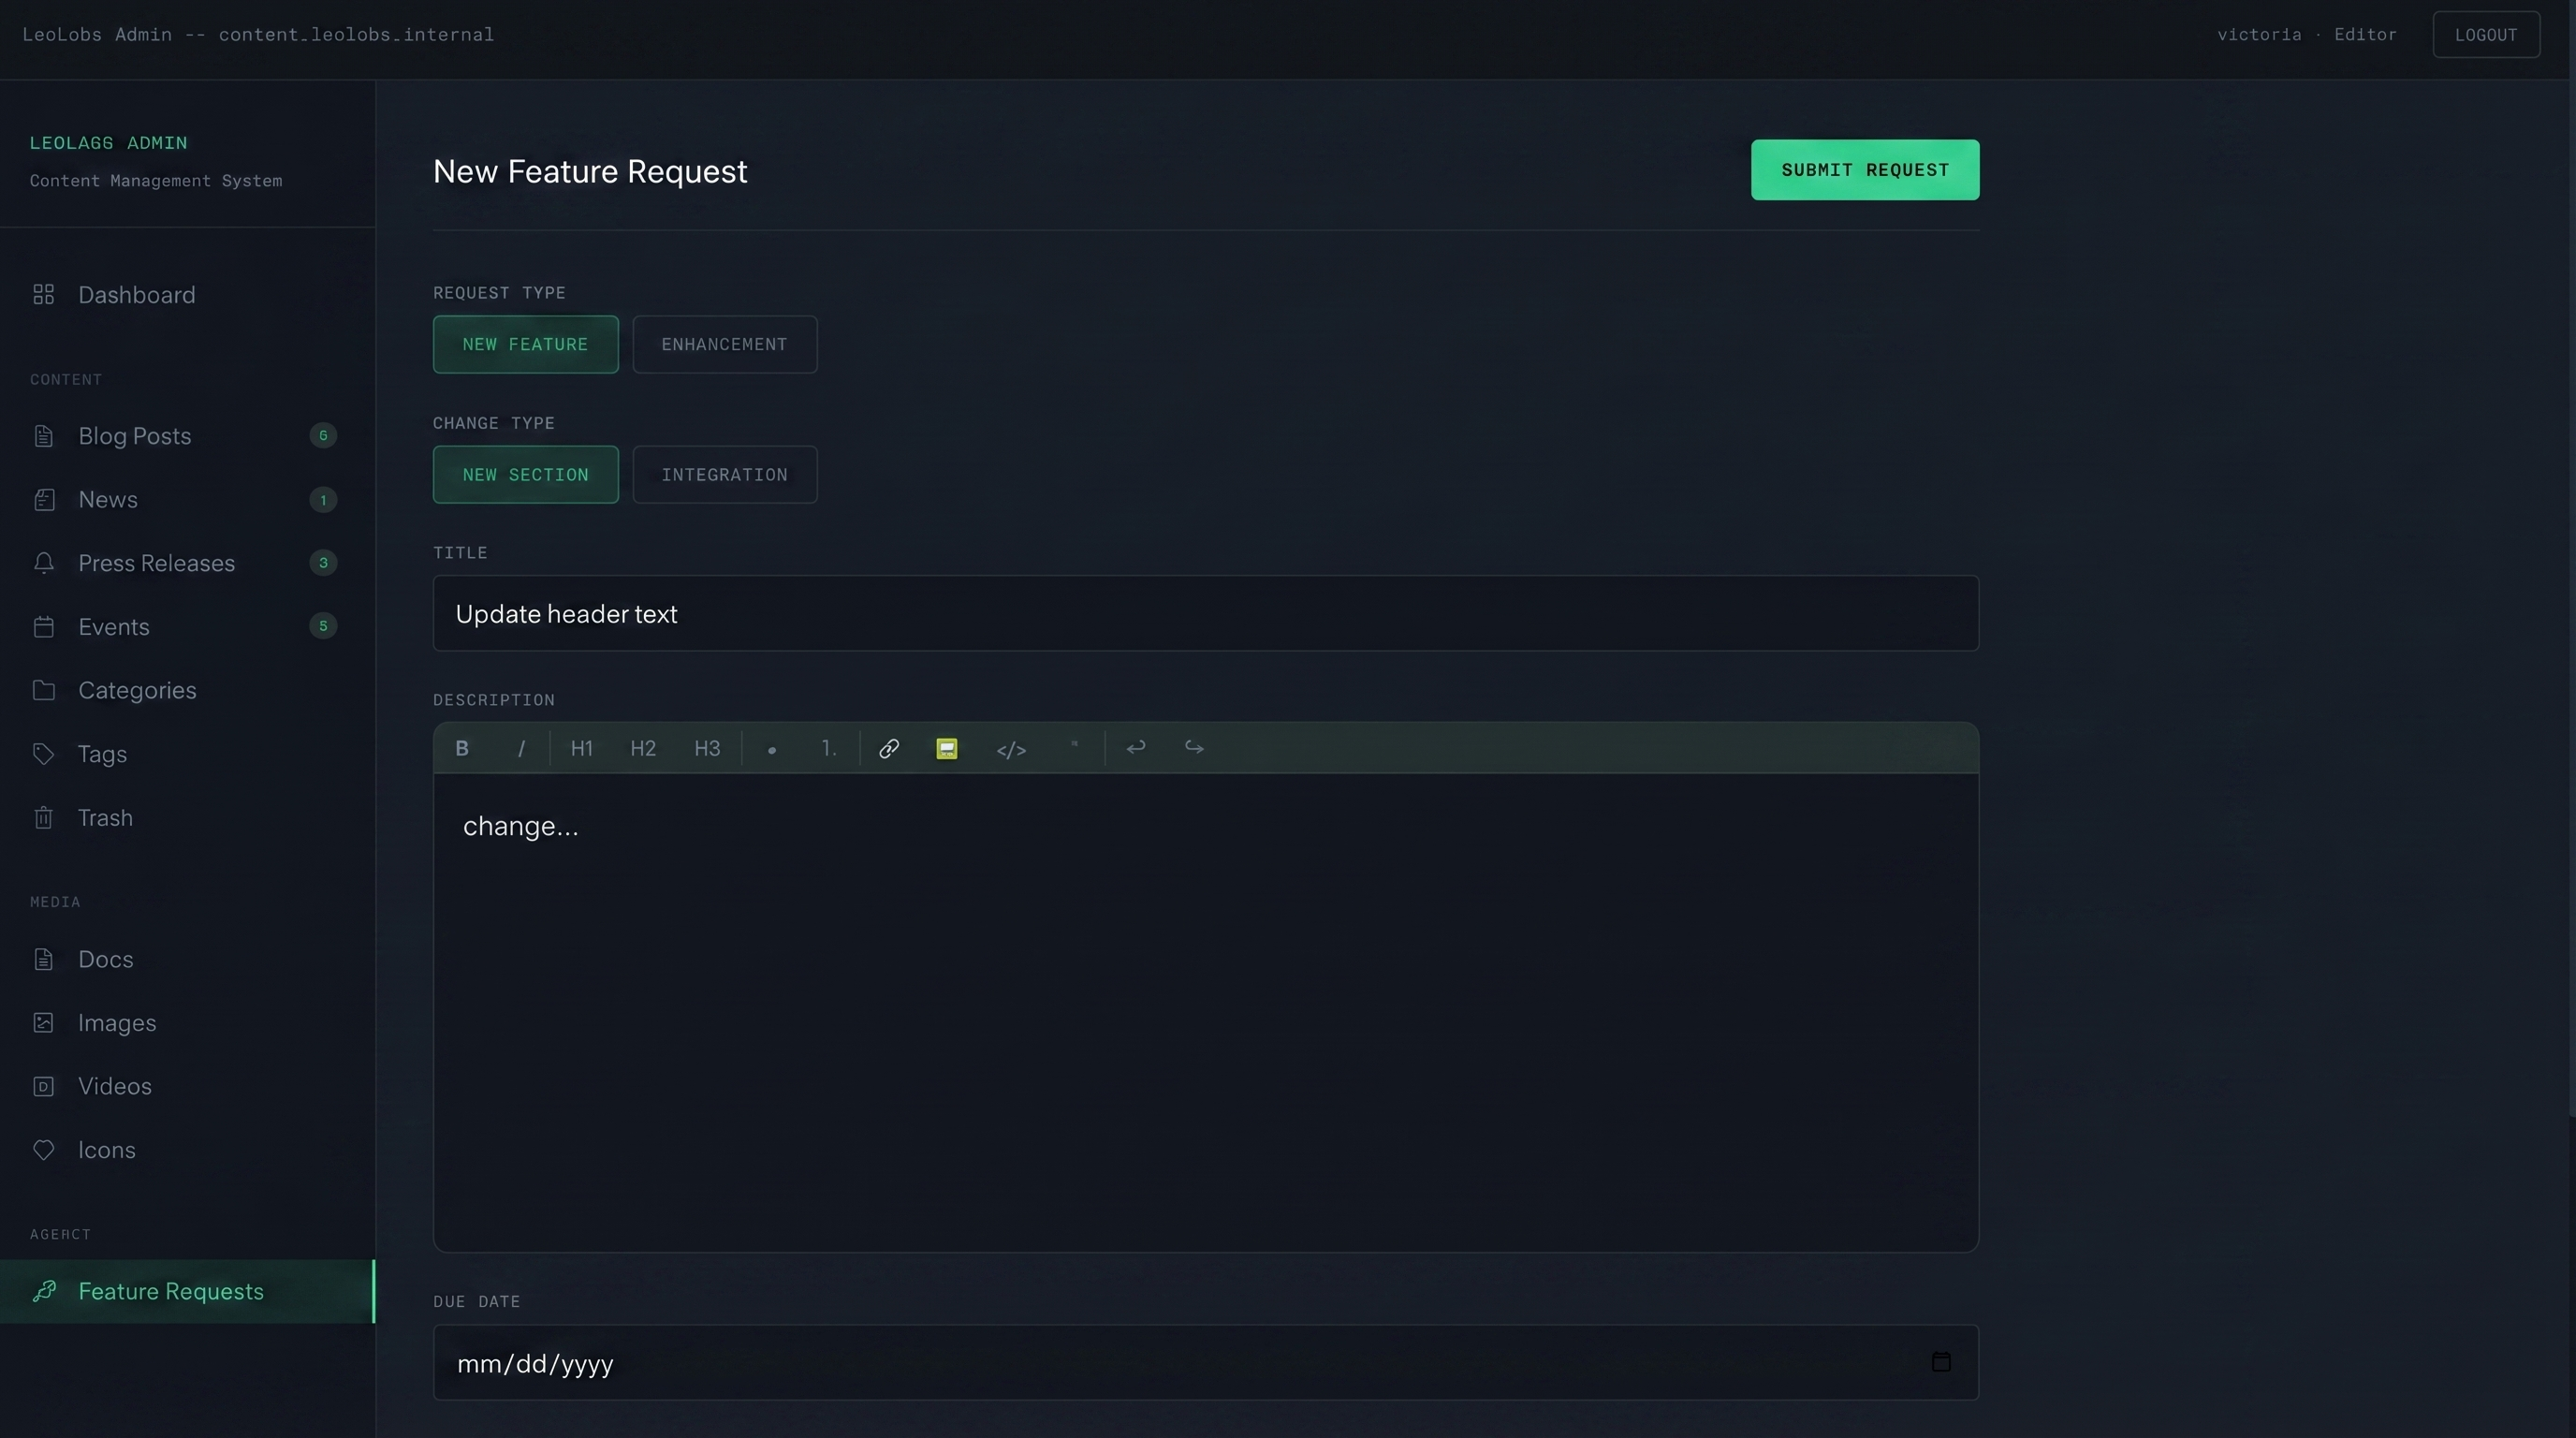Open Icons media library
2576x1438 pixels.
coord(187,1149)
